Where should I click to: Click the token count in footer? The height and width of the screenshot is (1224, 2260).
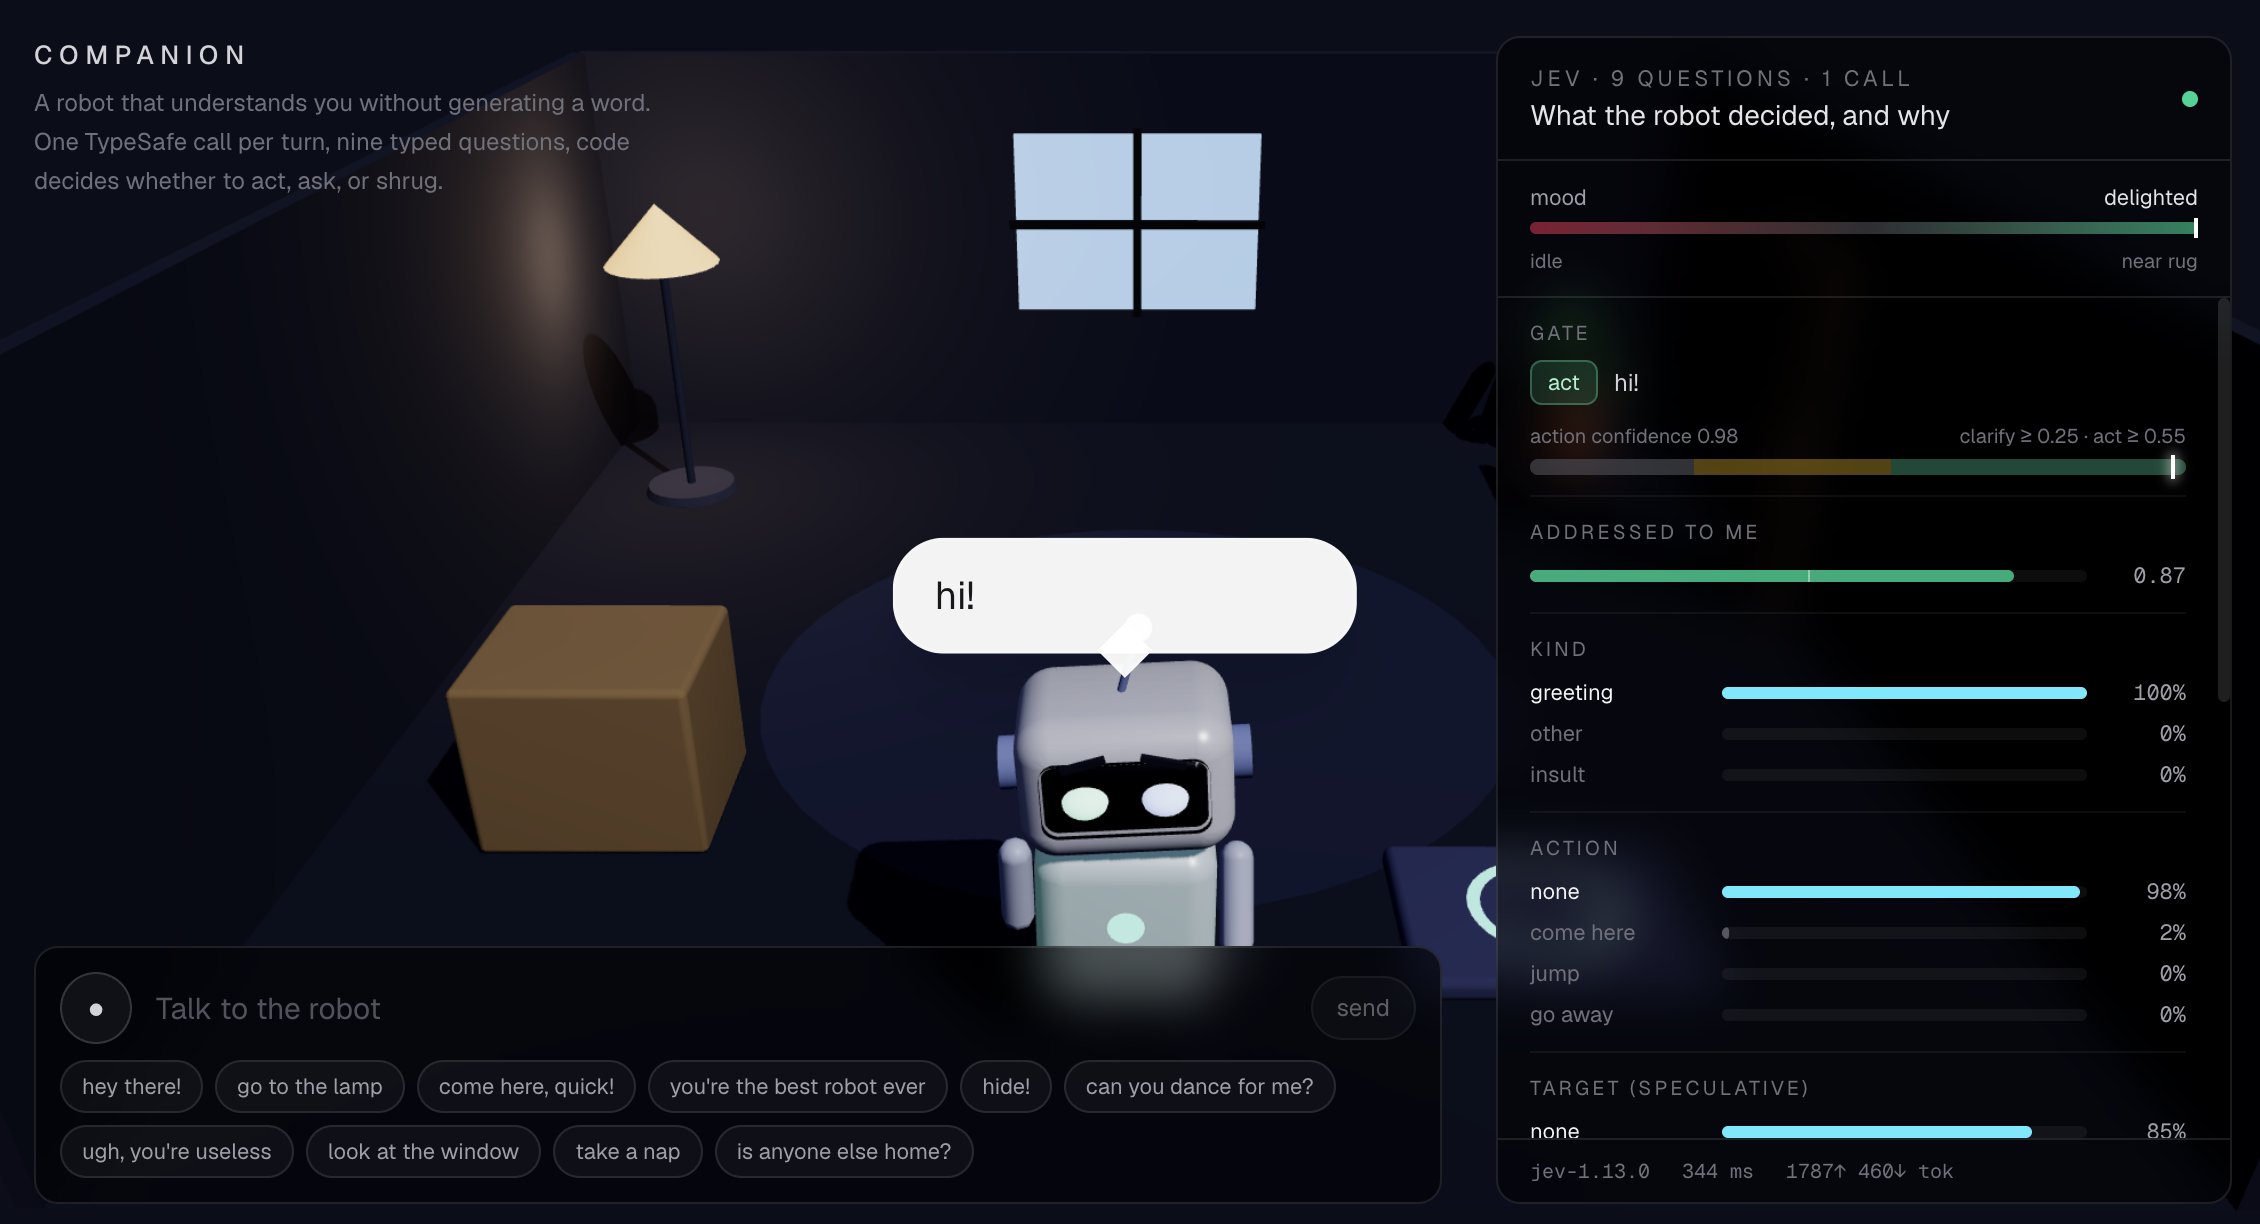[1869, 1171]
